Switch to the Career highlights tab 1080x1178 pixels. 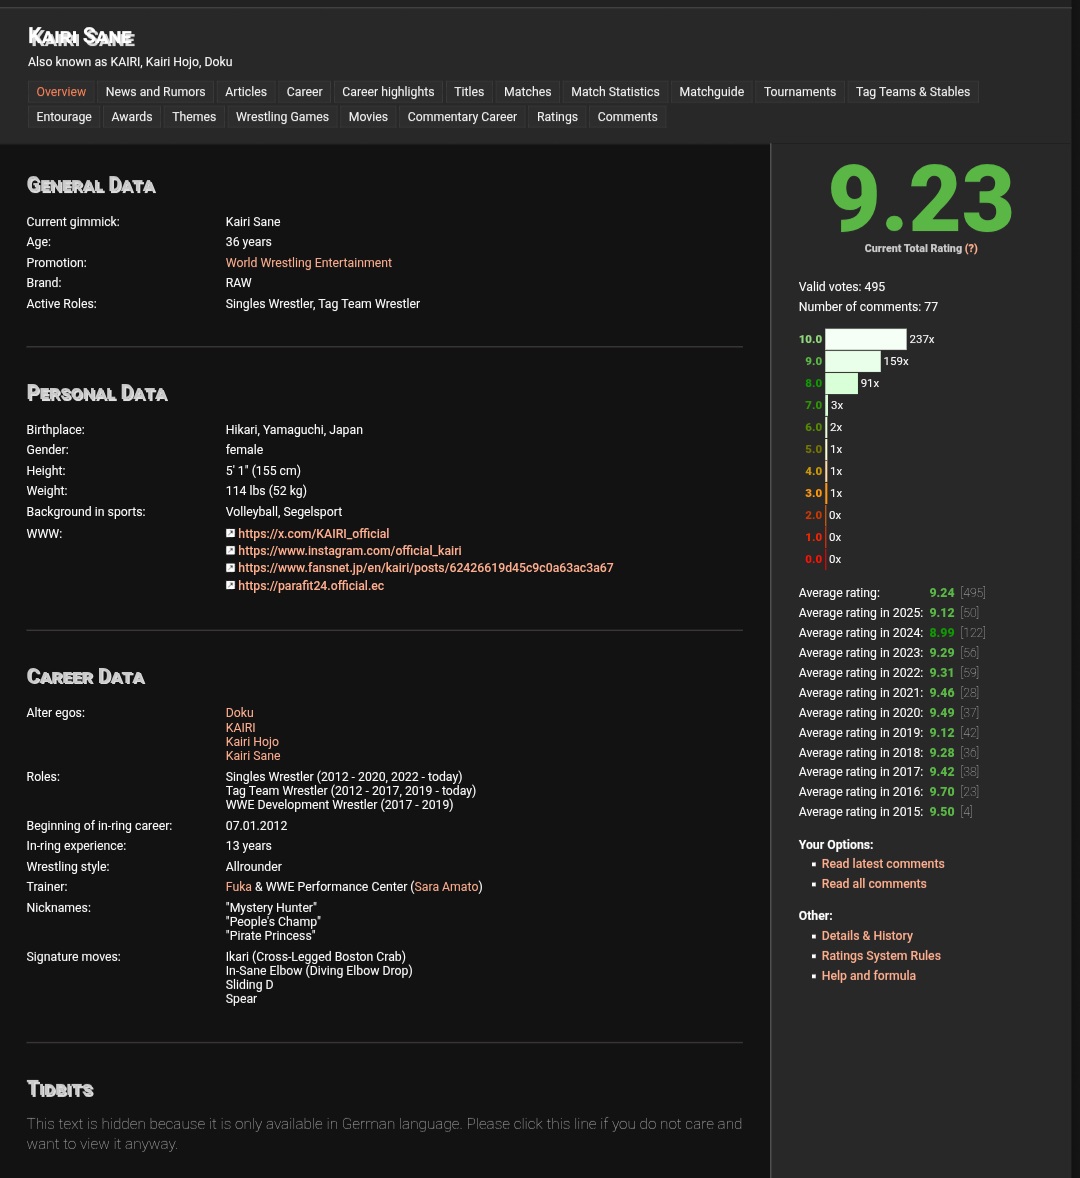(x=388, y=92)
